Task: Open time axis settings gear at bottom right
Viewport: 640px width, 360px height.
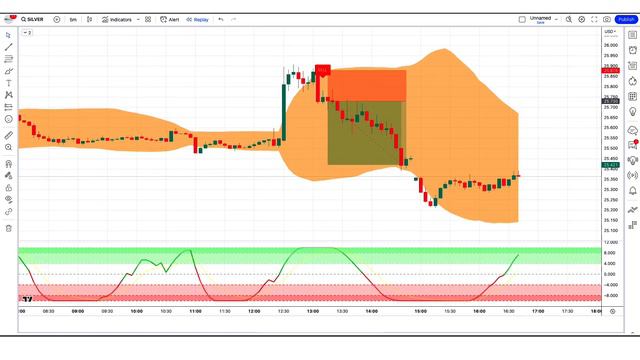Action: (612, 311)
